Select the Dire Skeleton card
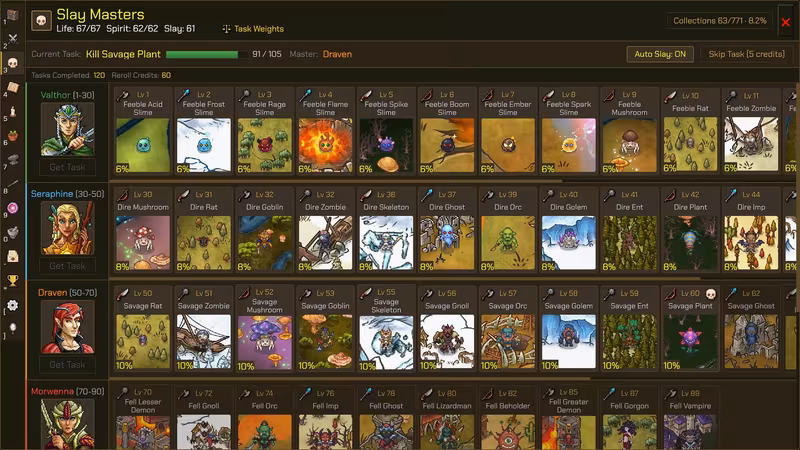800x450 pixels. 386,230
